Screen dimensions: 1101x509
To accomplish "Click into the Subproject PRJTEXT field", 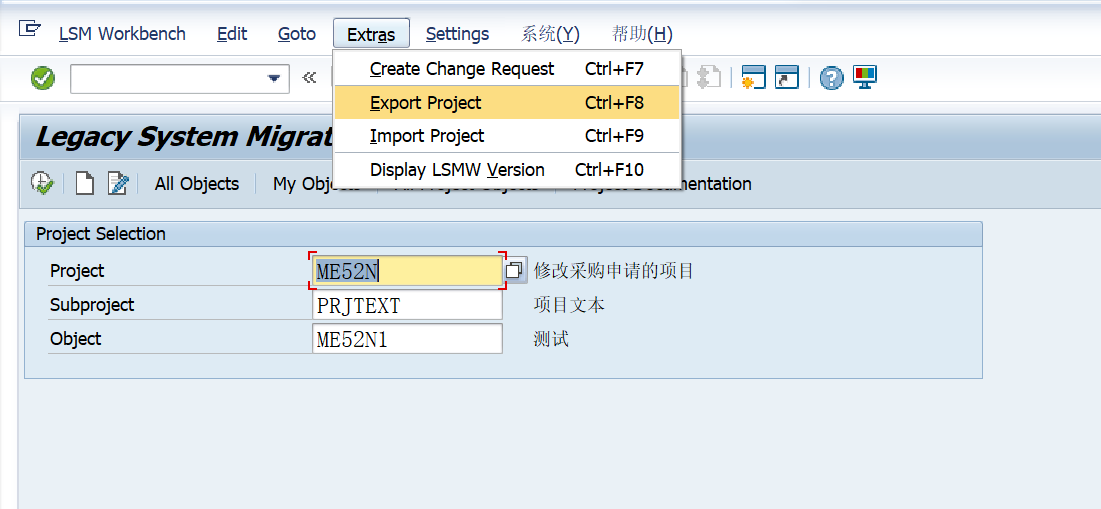I will click(407, 305).
